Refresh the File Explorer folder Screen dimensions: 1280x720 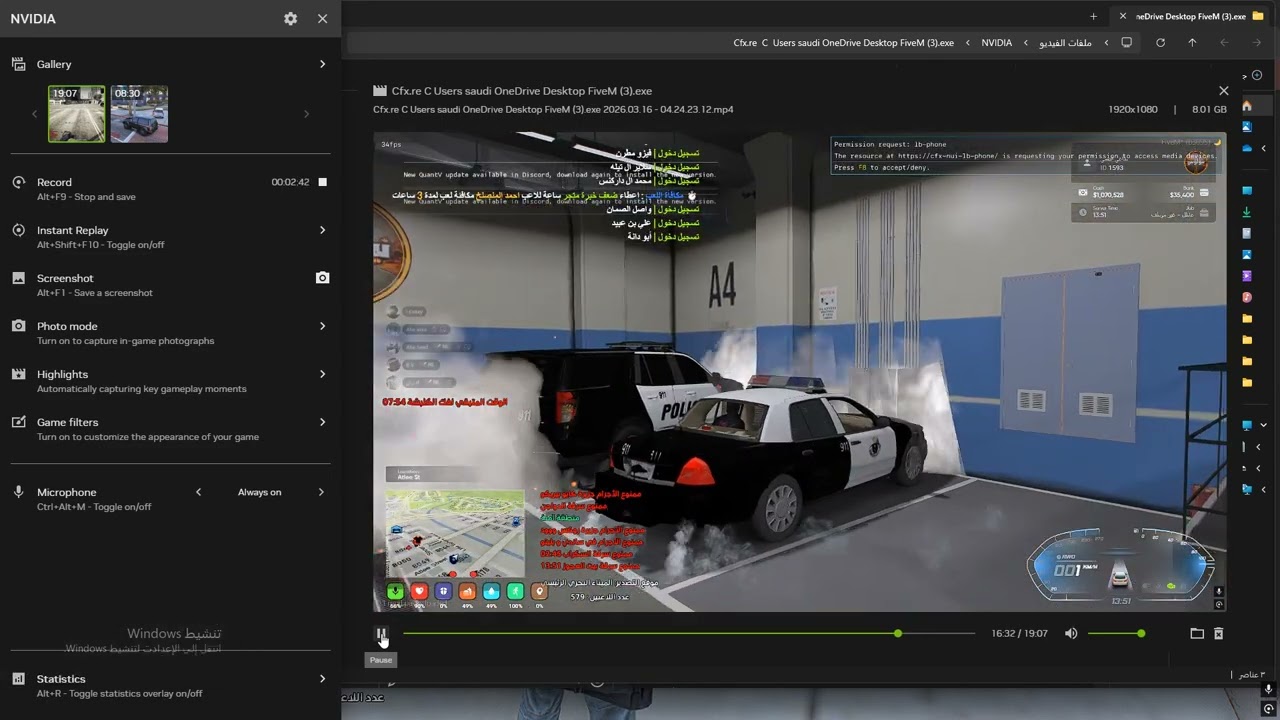1160,43
